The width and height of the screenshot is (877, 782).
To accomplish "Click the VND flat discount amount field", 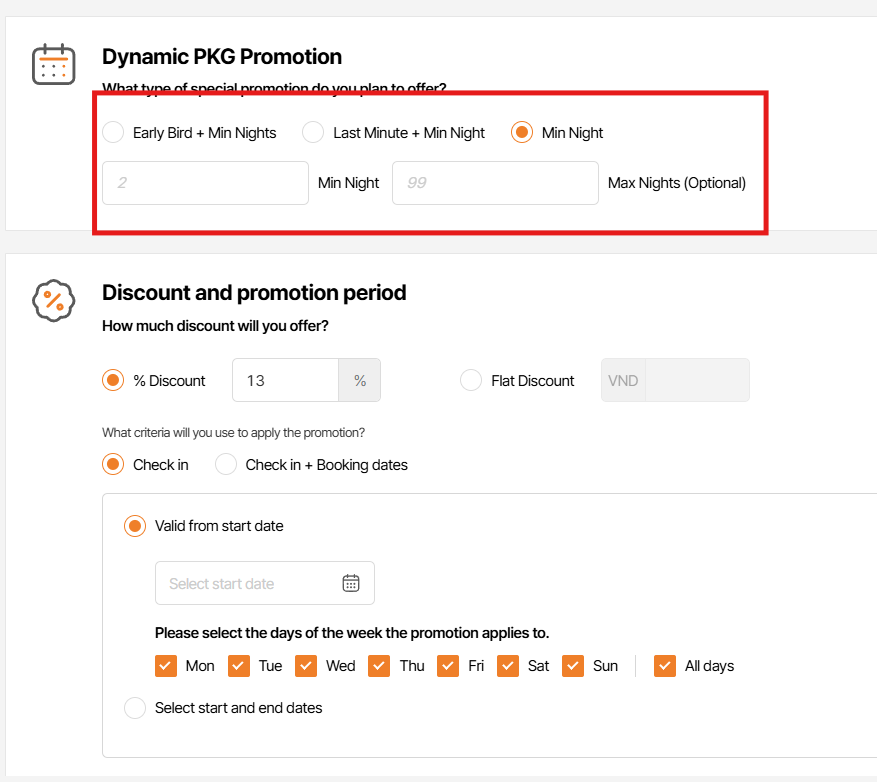I will coord(697,380).
